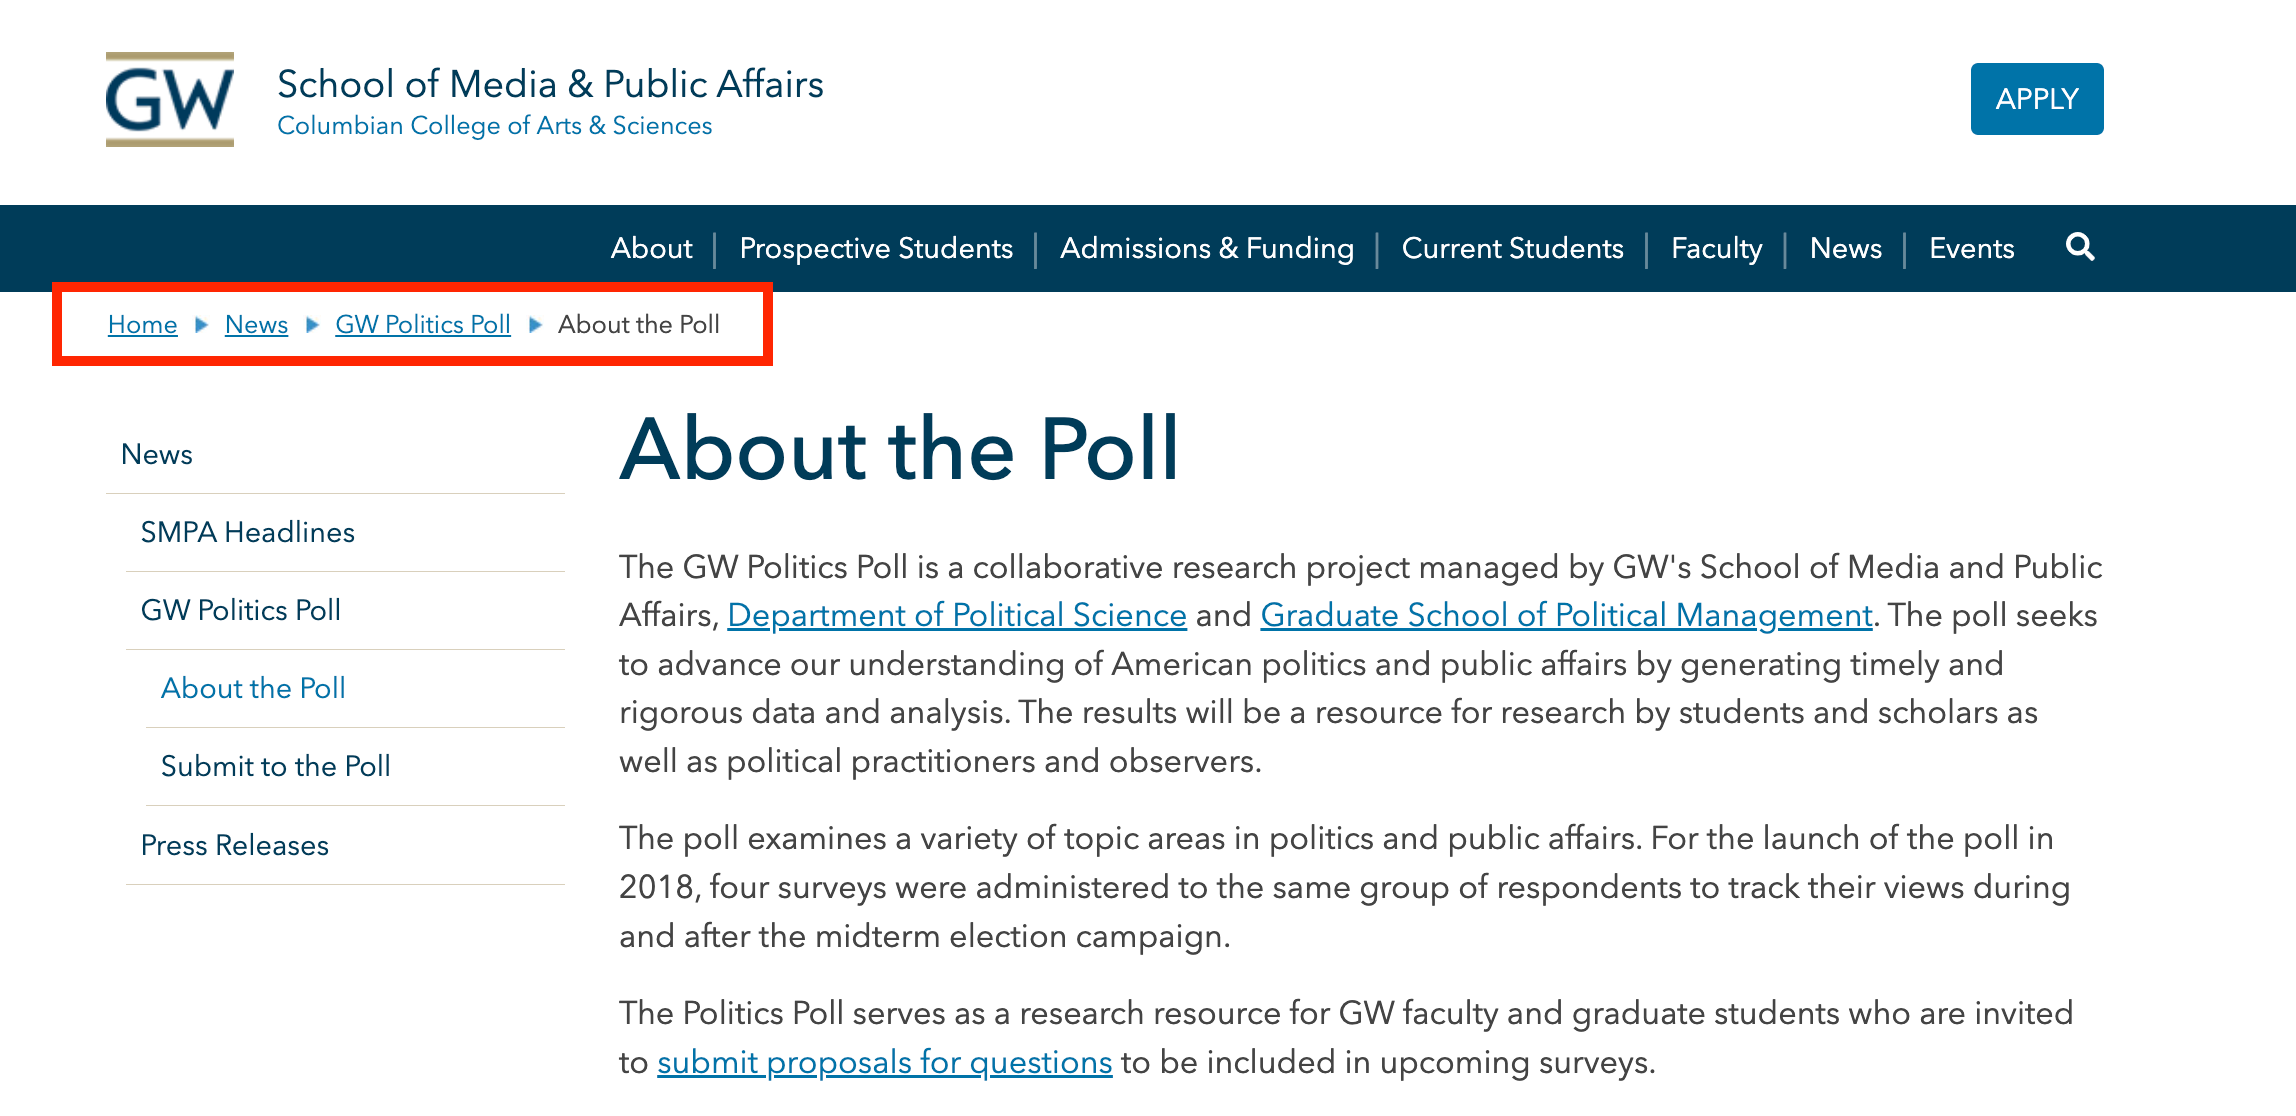Open Prospective Students menu item
Viewport: 2296px width, 1116px height.
pos(876,248)
